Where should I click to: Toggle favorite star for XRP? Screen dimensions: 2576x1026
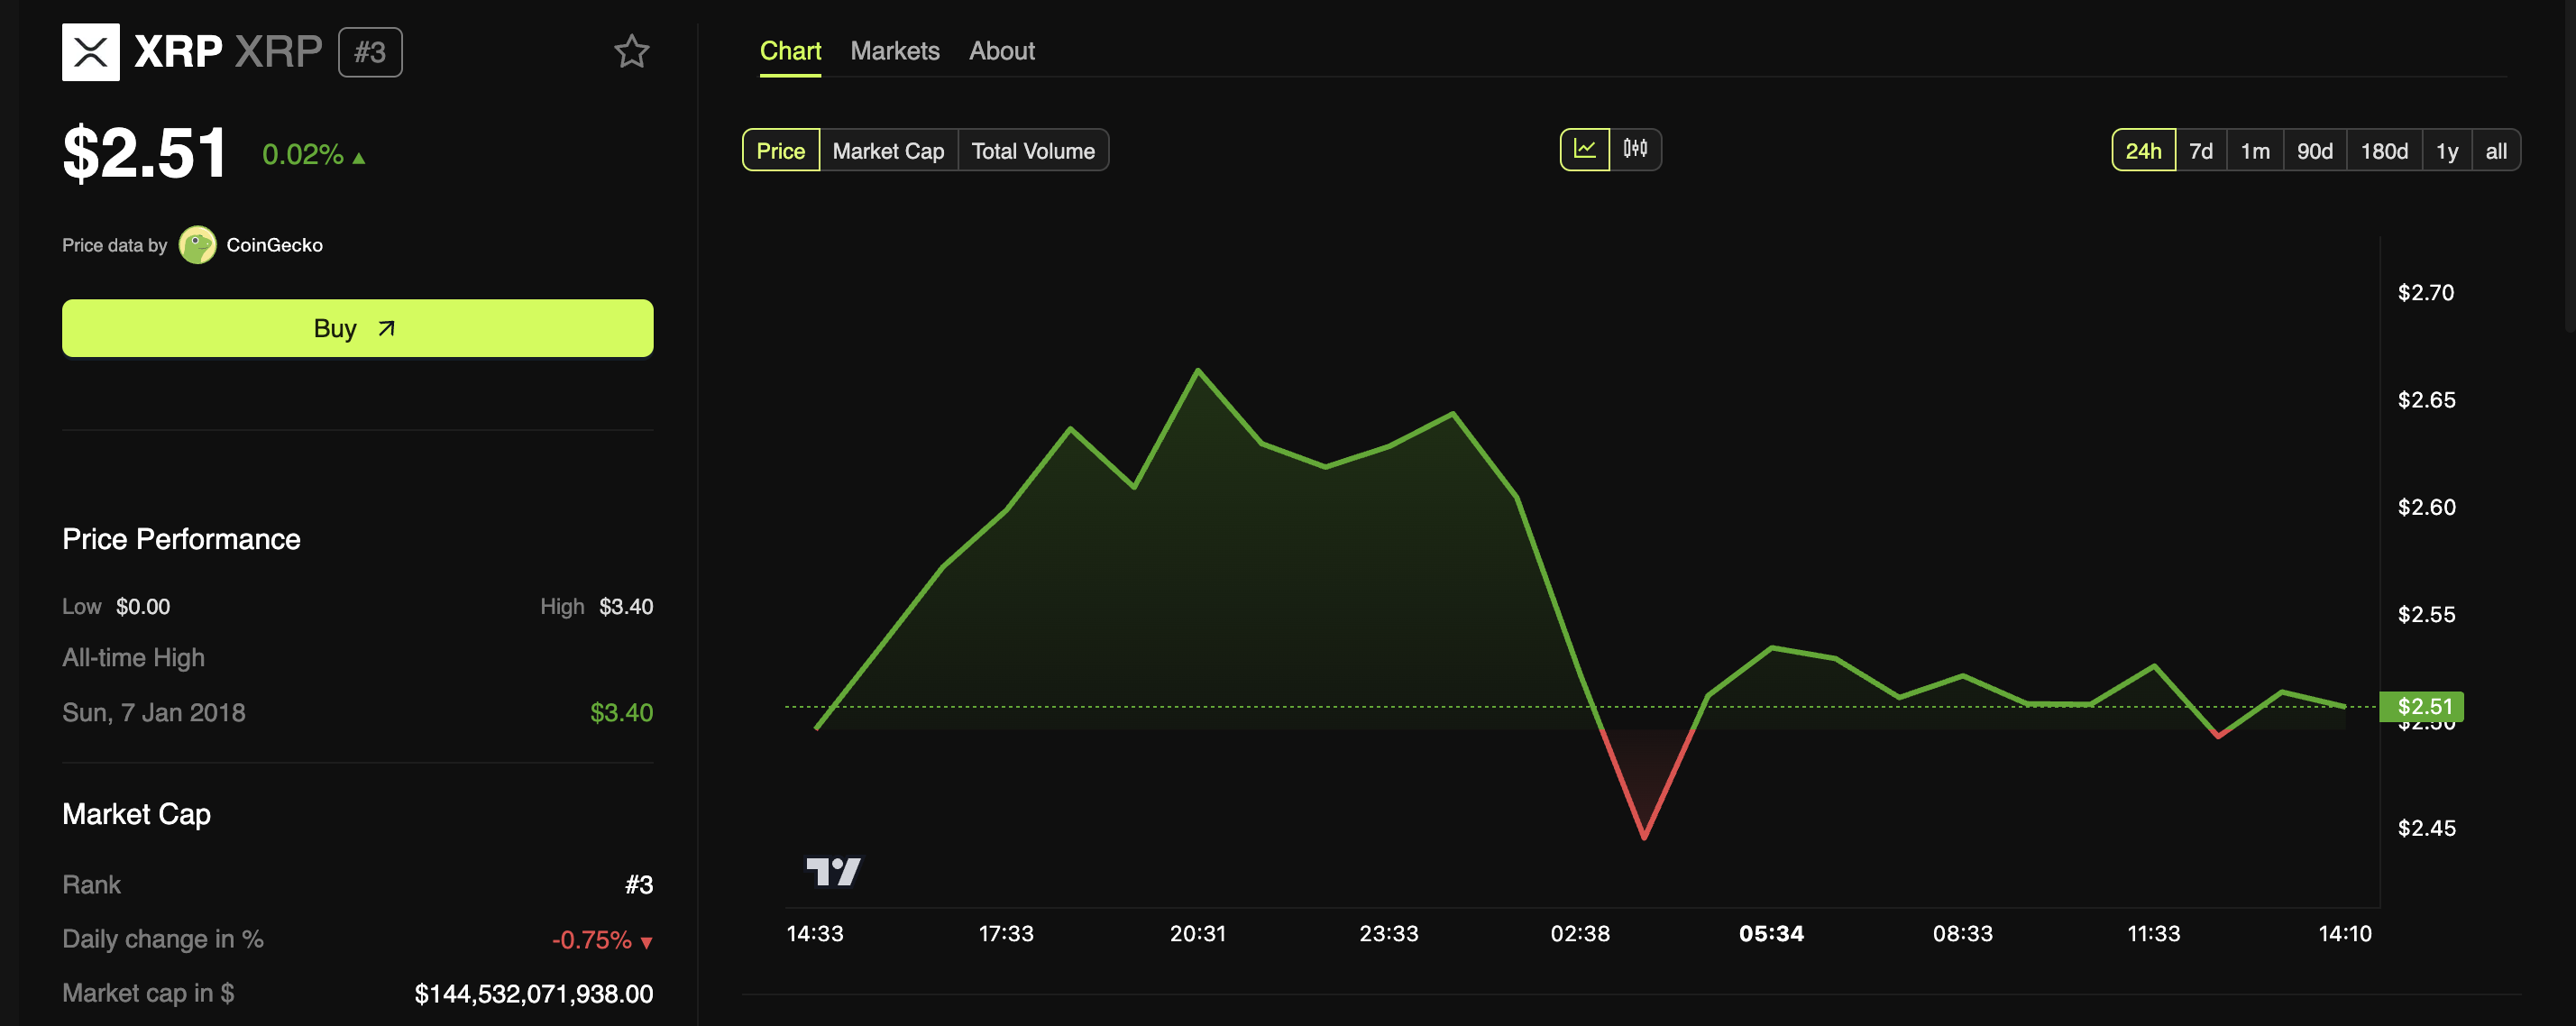(631, 50)
